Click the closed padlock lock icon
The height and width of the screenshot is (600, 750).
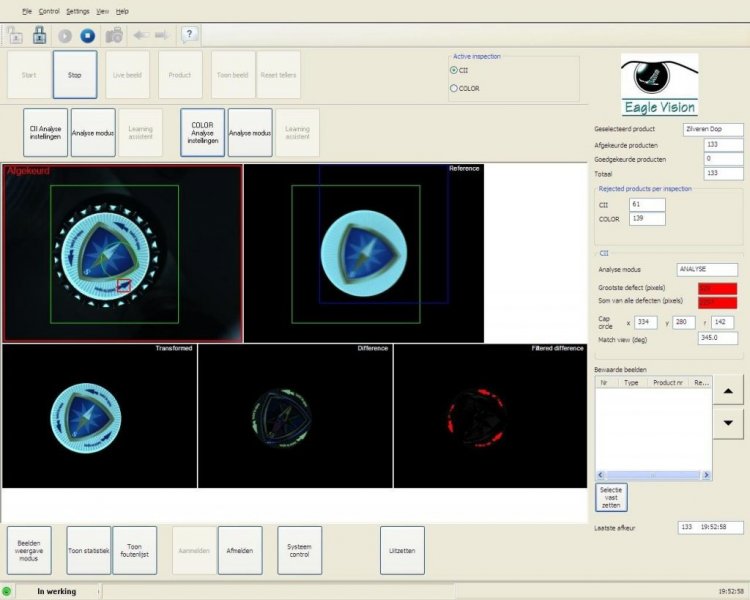pyautogui.click(x=39, y=35)
